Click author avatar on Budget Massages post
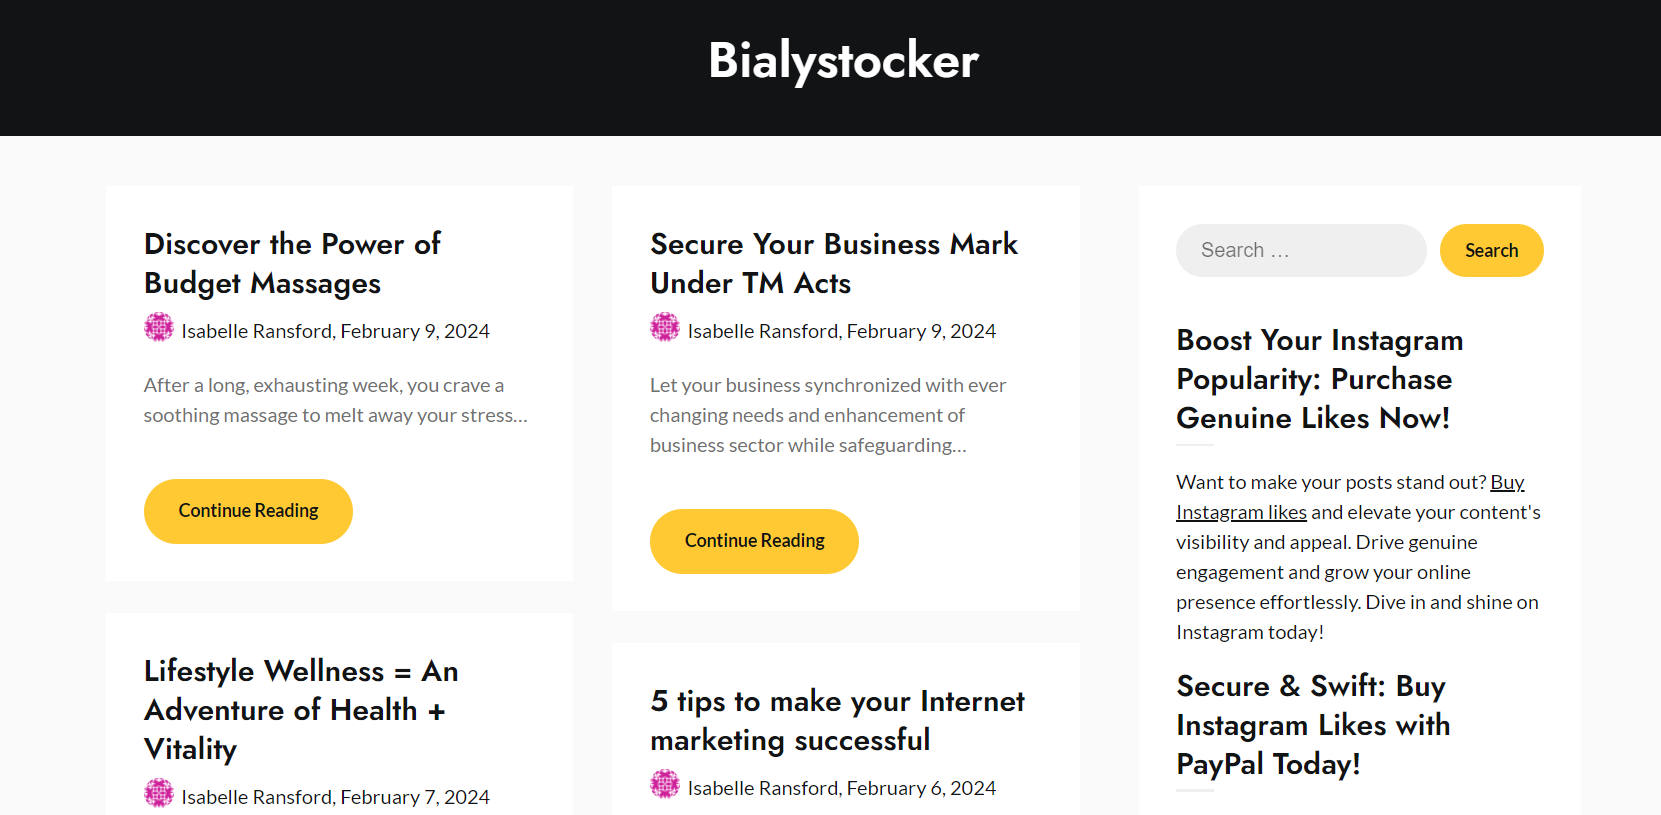This screenshot has height=815, width=1661. pyautogui.click(x=158, y=327)
